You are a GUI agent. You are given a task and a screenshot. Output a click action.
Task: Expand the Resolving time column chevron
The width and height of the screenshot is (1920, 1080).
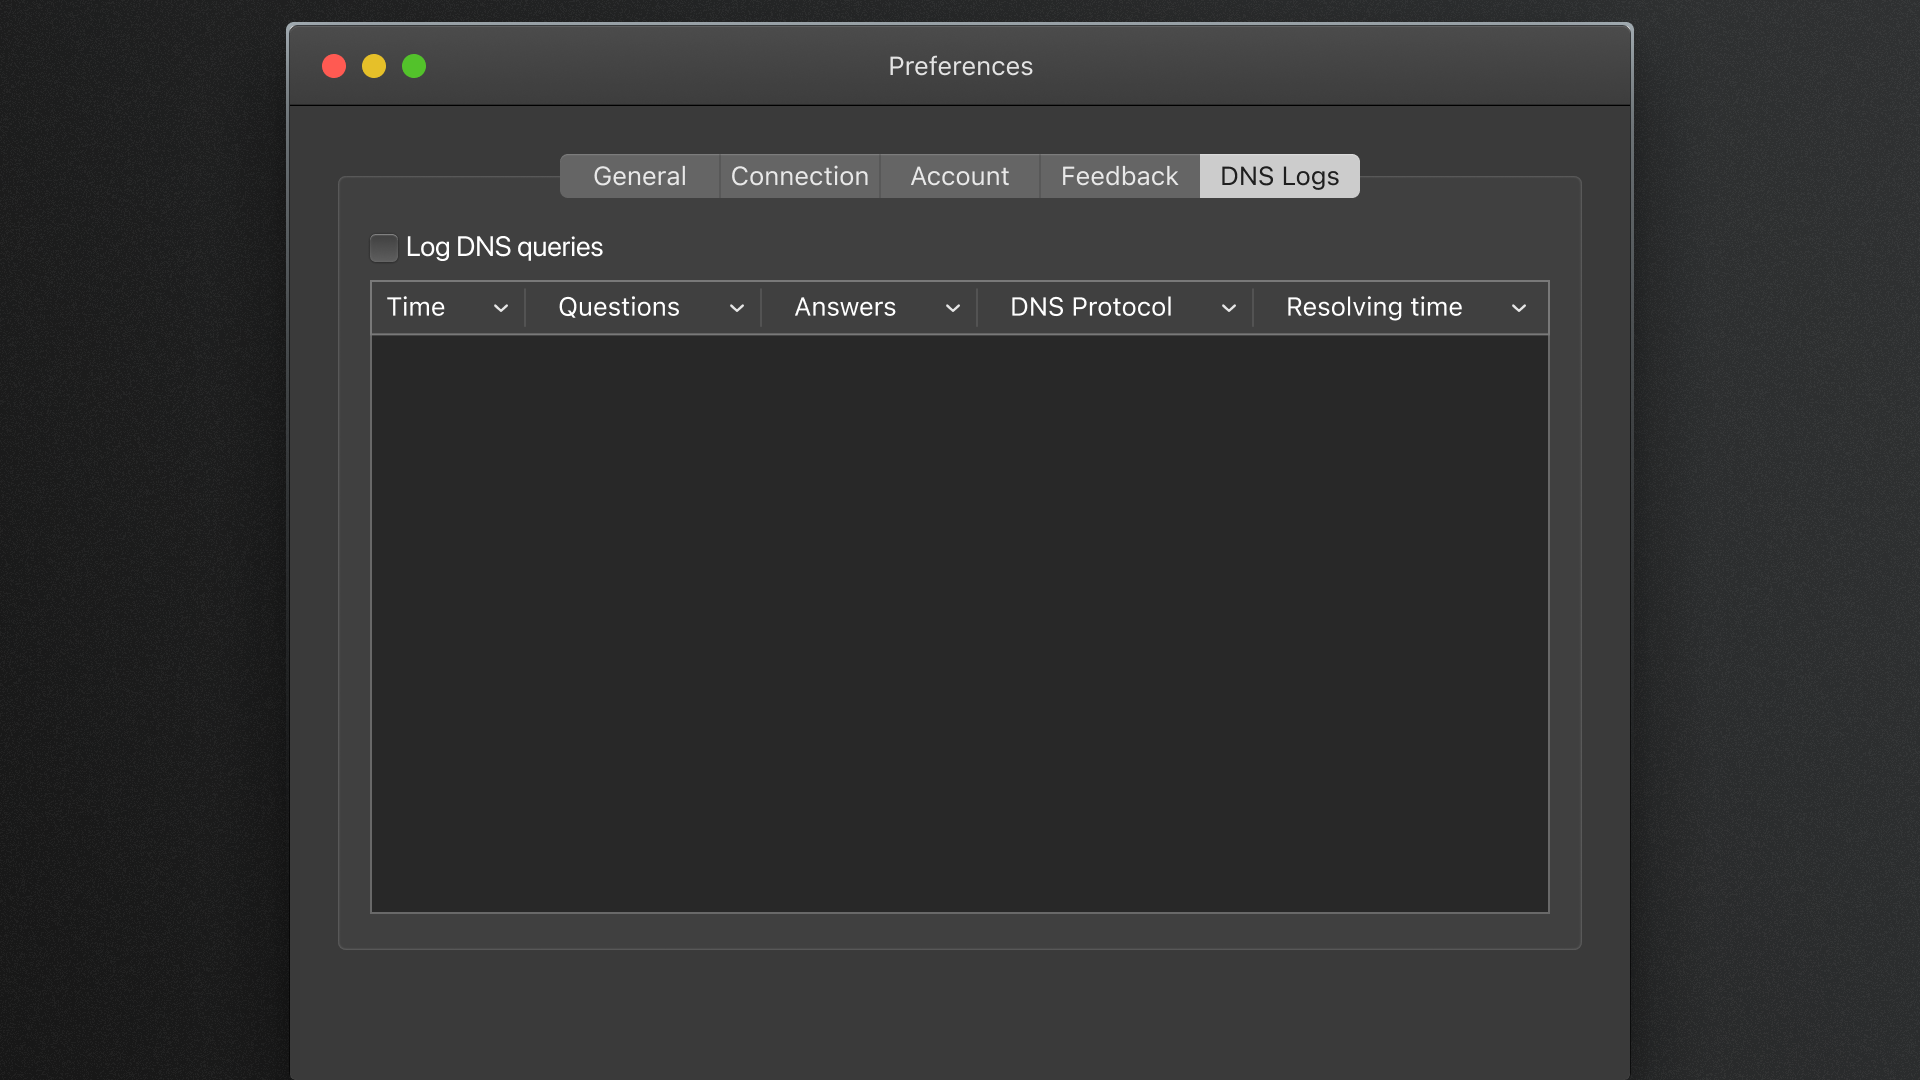[x=1519, y=308]
